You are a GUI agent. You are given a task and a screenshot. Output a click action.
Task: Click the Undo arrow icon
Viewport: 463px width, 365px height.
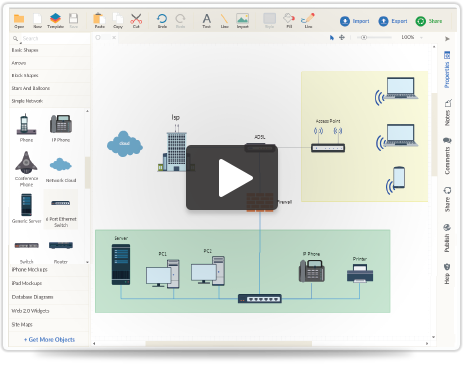162,19
